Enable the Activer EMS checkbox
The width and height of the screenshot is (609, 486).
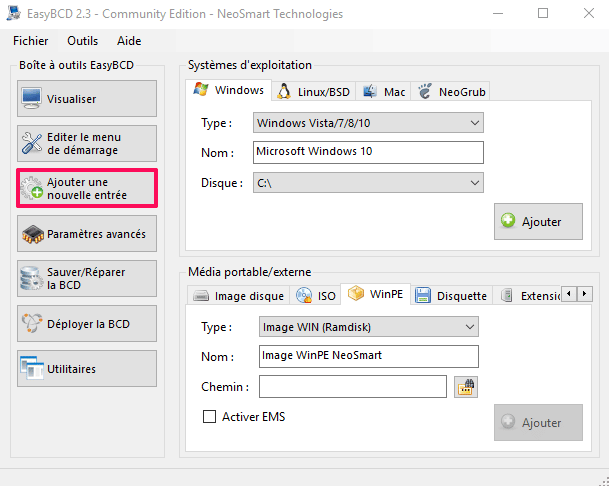coord(209,417)
